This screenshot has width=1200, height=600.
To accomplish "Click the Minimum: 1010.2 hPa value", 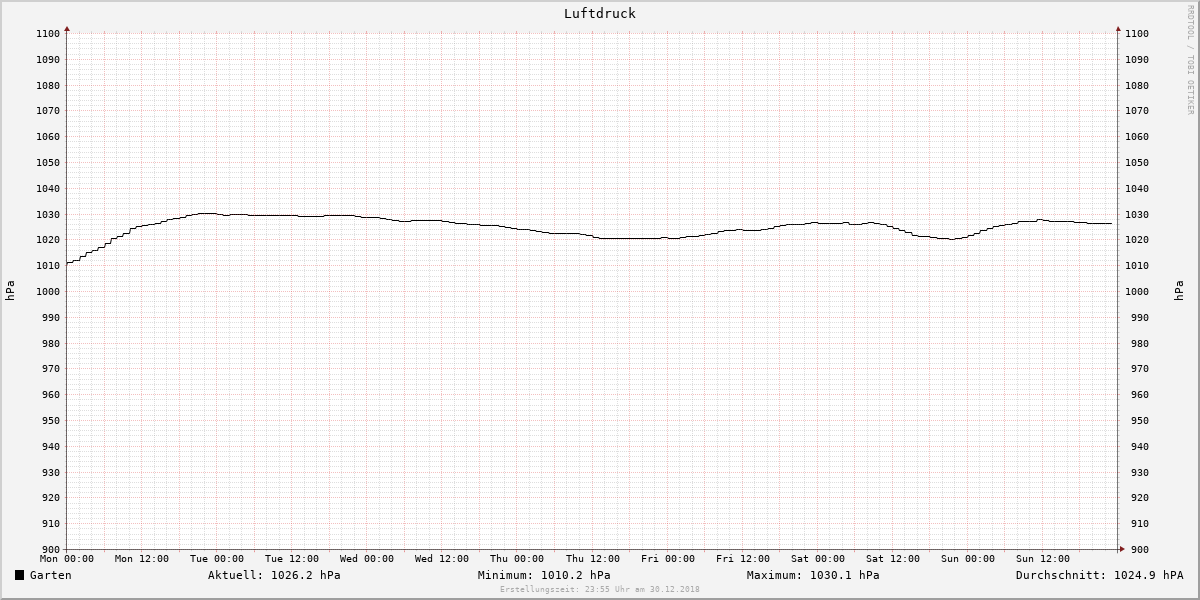I will pyautogui.click(x=544, y=575).
